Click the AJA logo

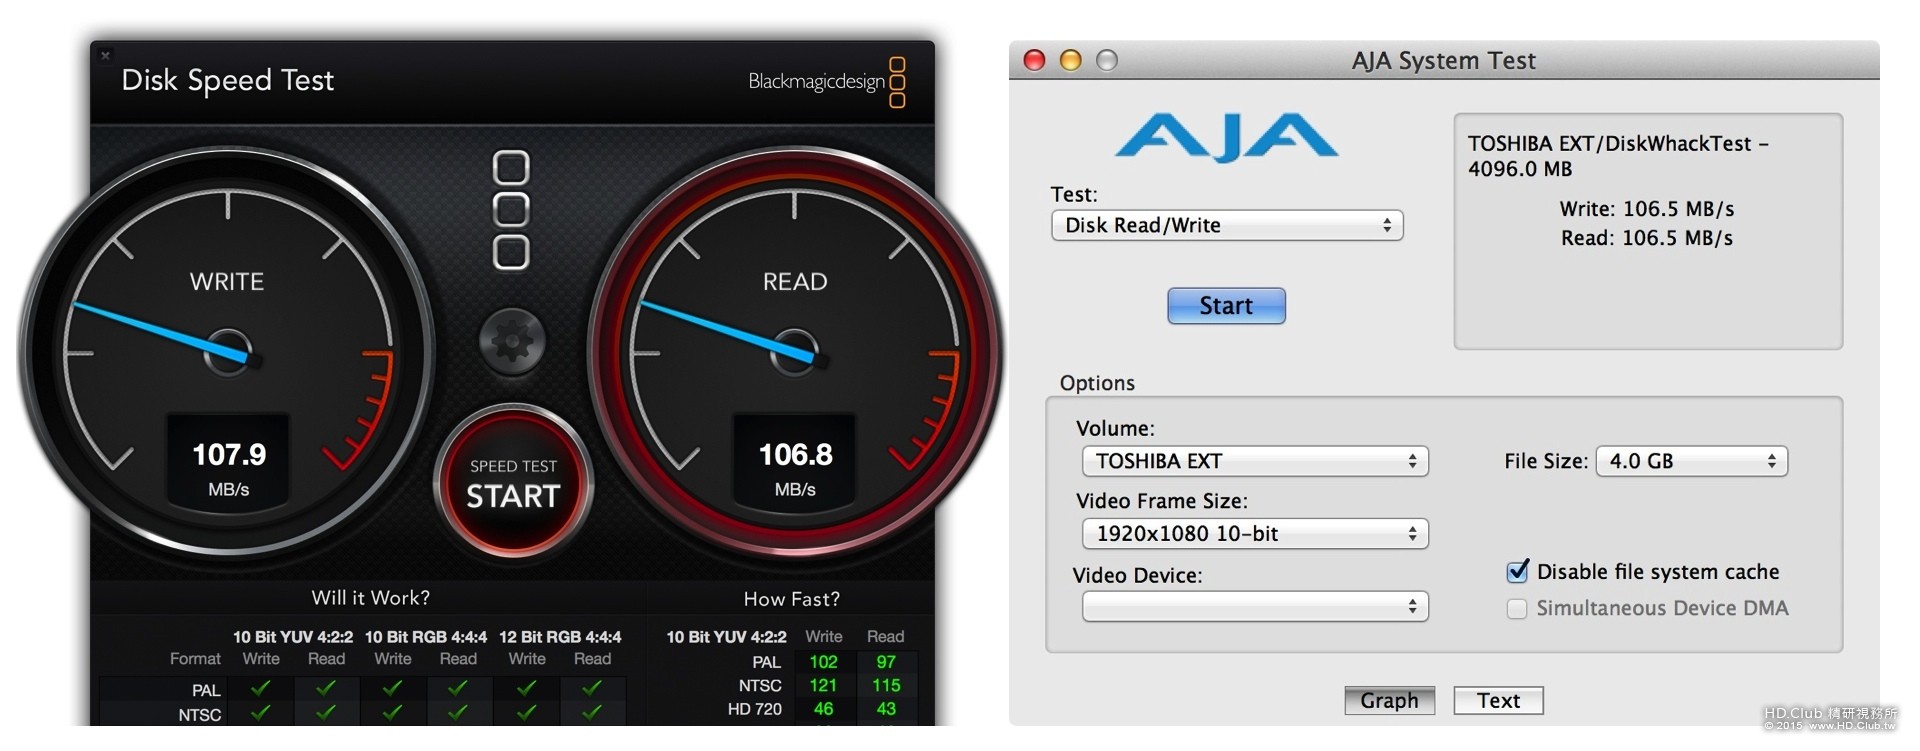(1226, 137)
